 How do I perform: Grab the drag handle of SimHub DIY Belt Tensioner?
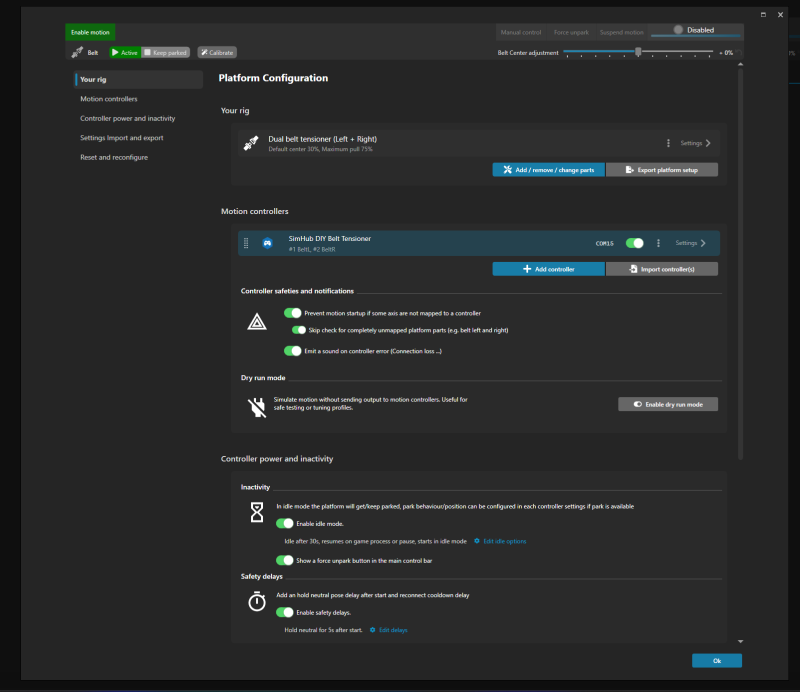point(246,243)
